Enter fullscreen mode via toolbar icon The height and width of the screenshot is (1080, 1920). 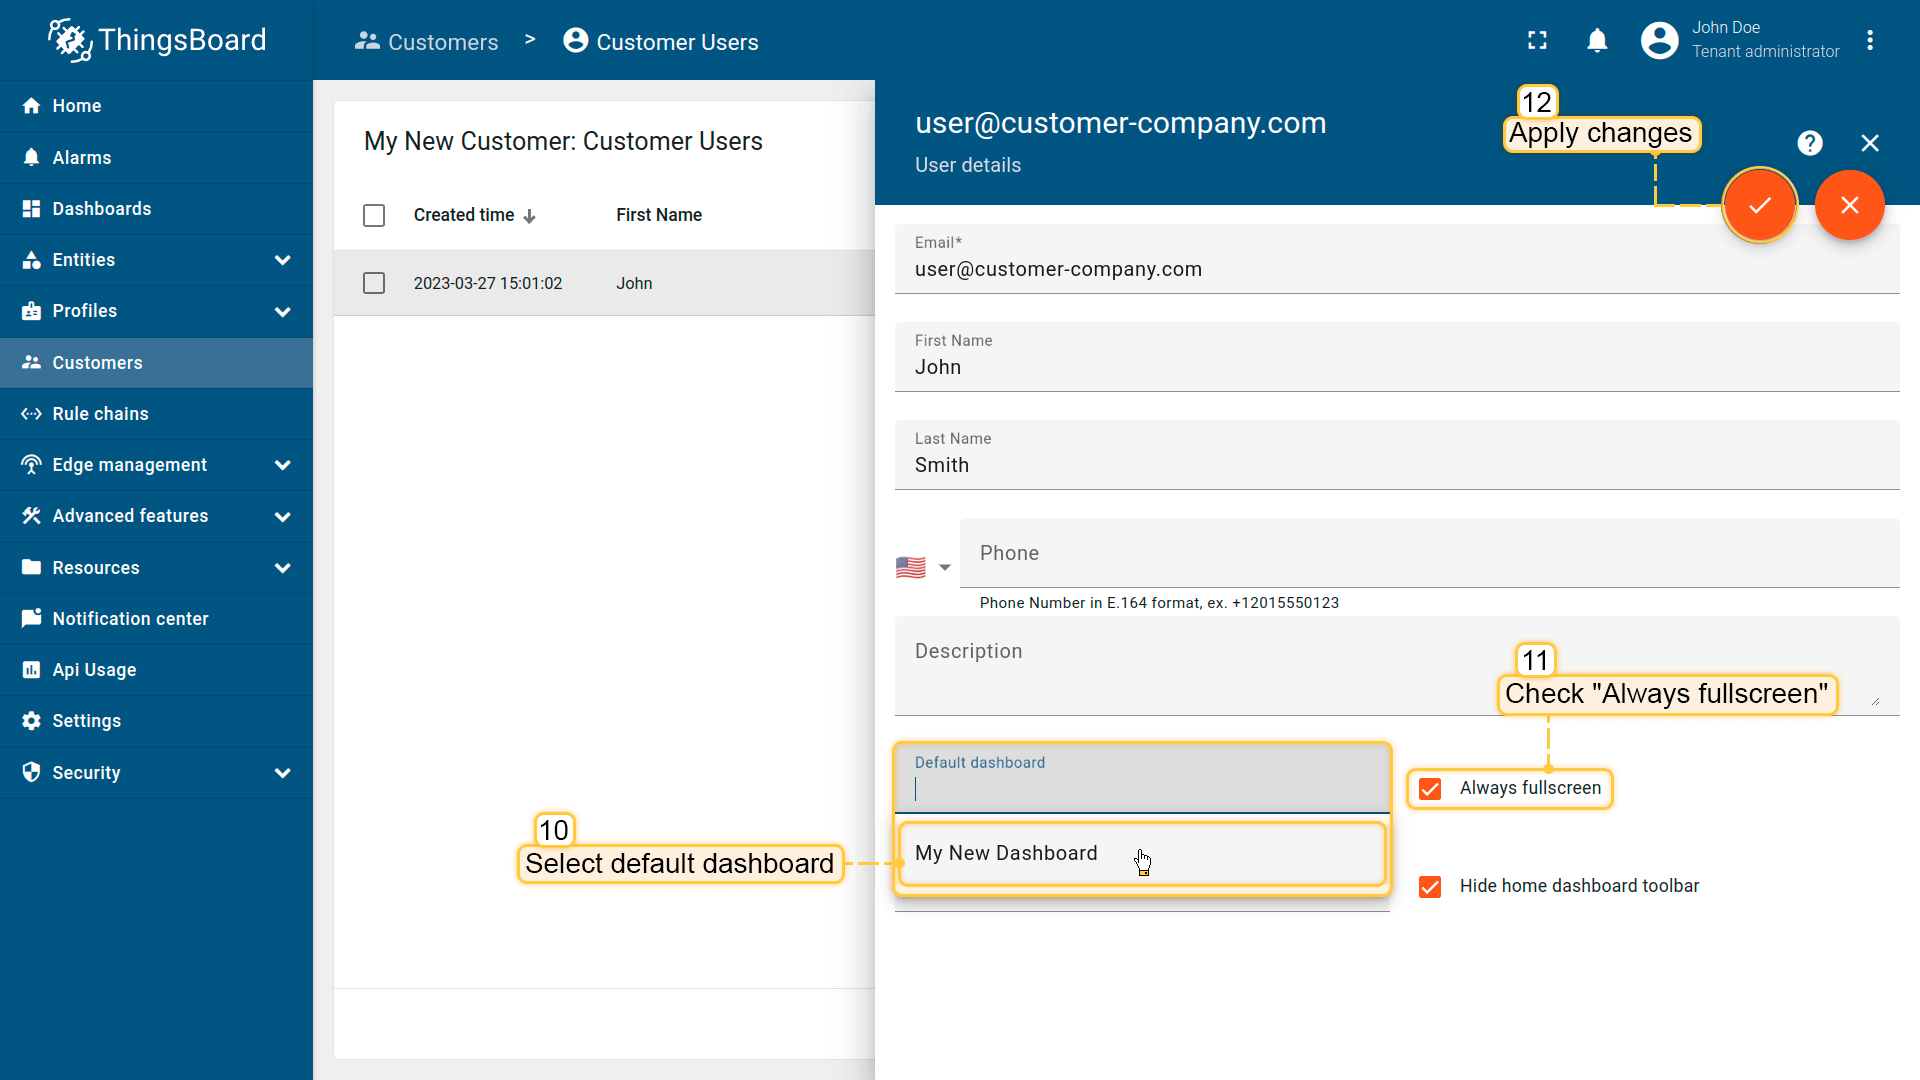(1537, 41)
